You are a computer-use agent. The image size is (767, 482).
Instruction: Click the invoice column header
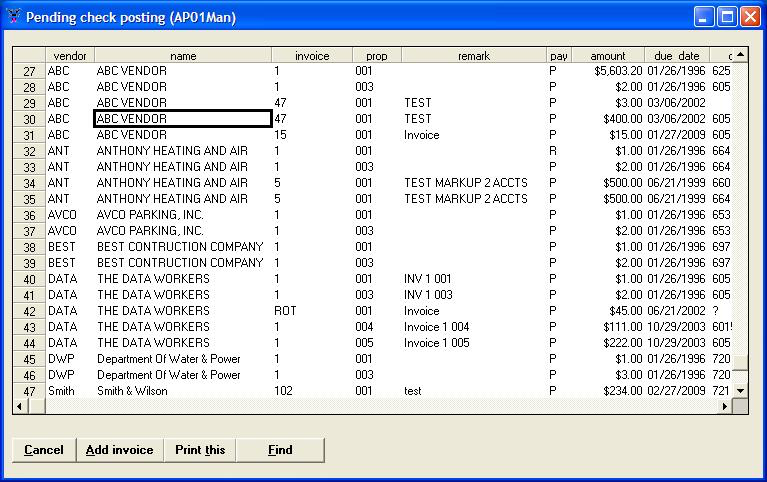point(312,56)
